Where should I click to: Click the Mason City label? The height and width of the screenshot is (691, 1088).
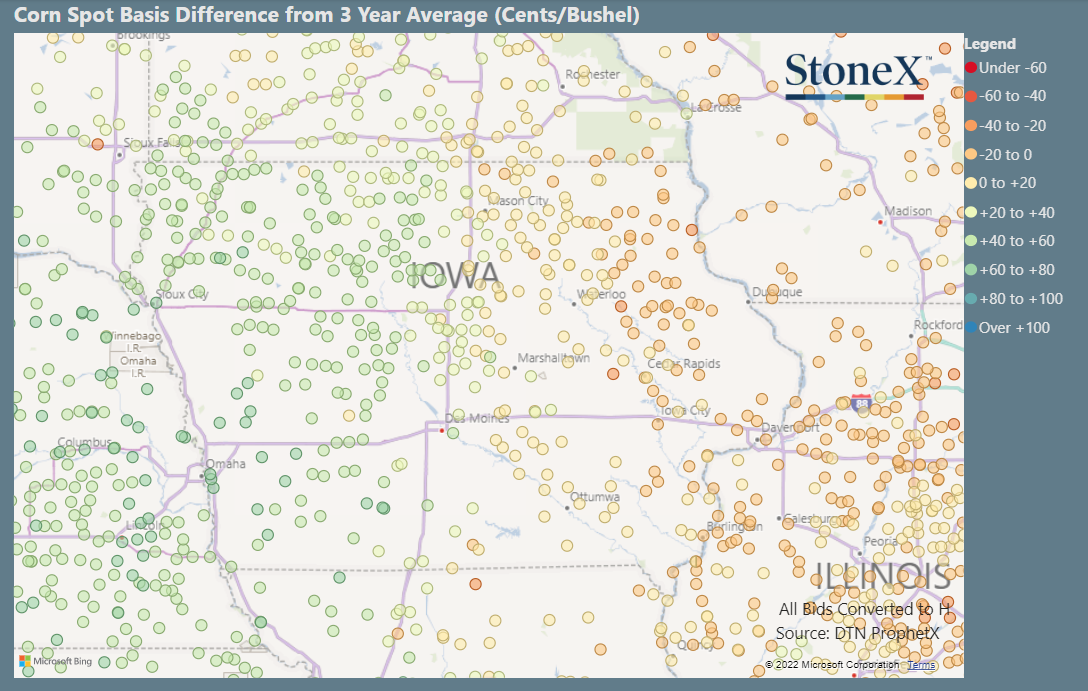(x=518, y=201)
